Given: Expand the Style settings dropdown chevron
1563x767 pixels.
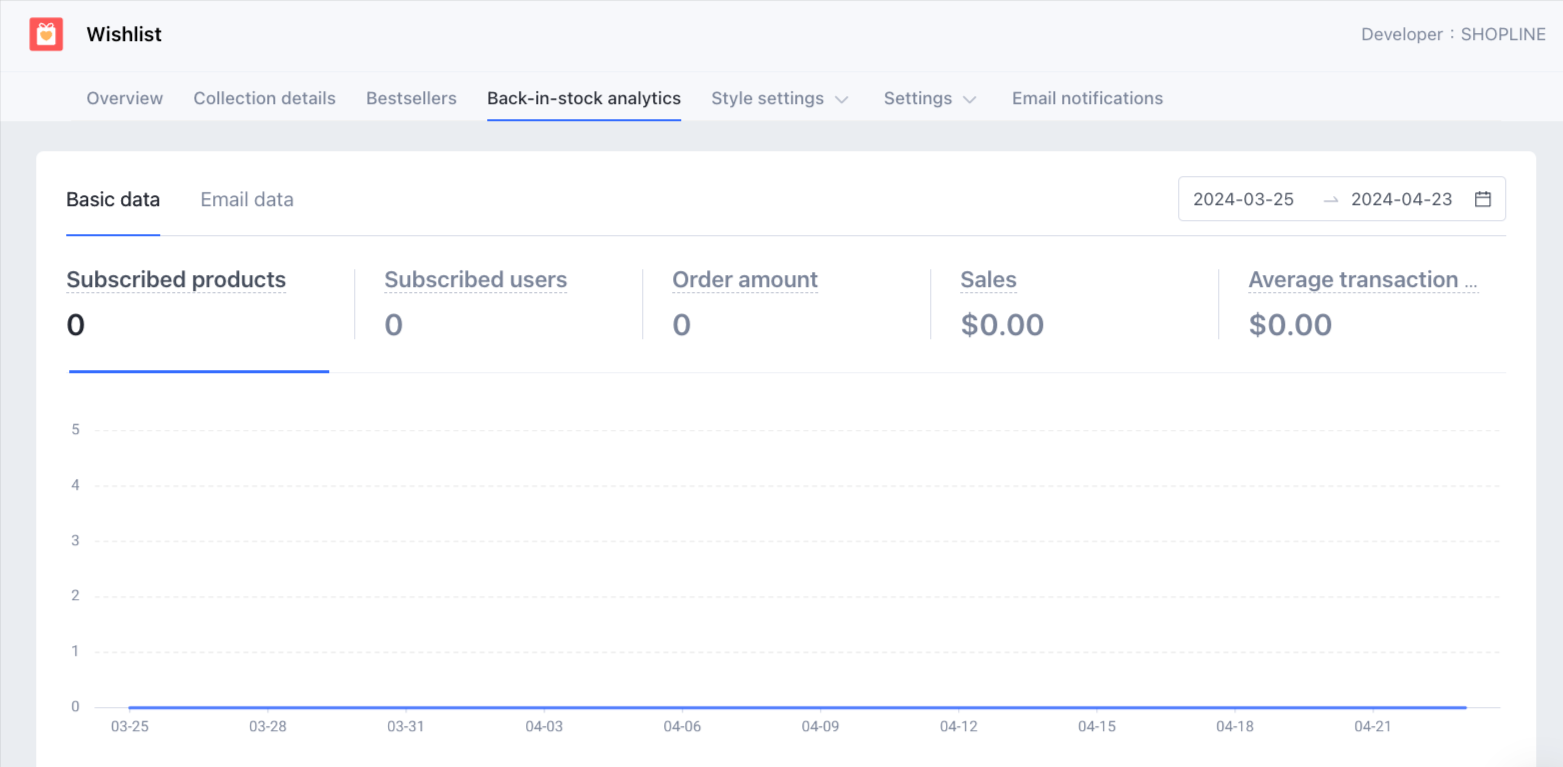Looking at the screenshot, I should point(842,99).
